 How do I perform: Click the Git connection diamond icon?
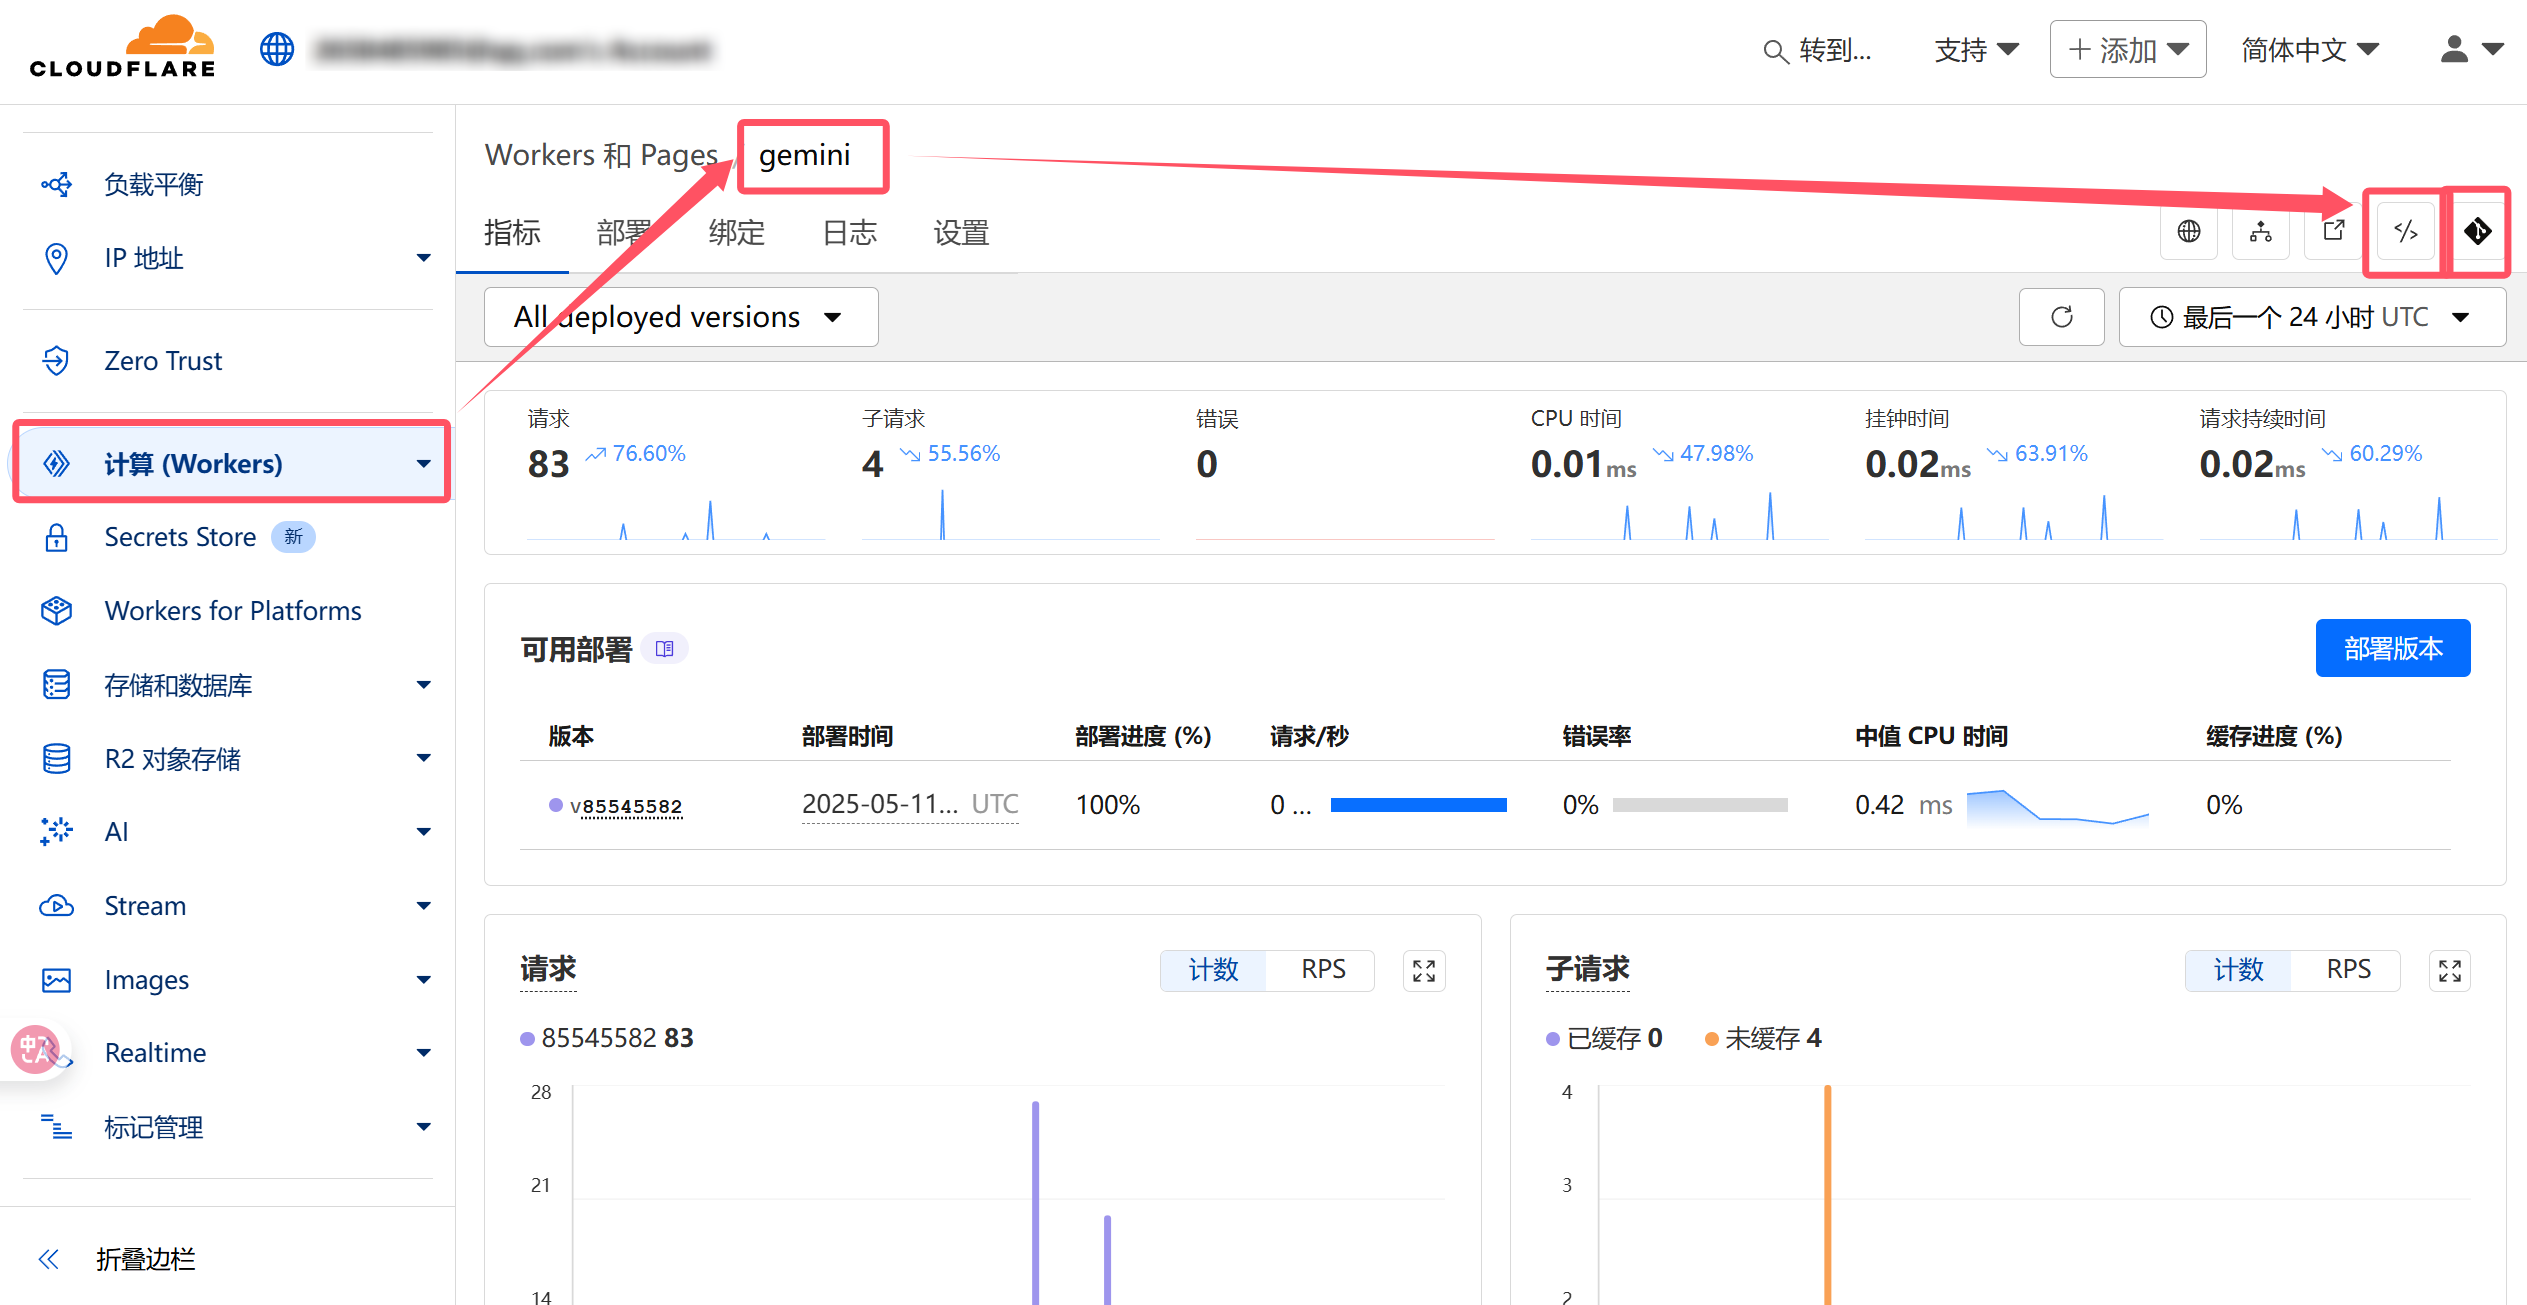(x=2477, y=232)
